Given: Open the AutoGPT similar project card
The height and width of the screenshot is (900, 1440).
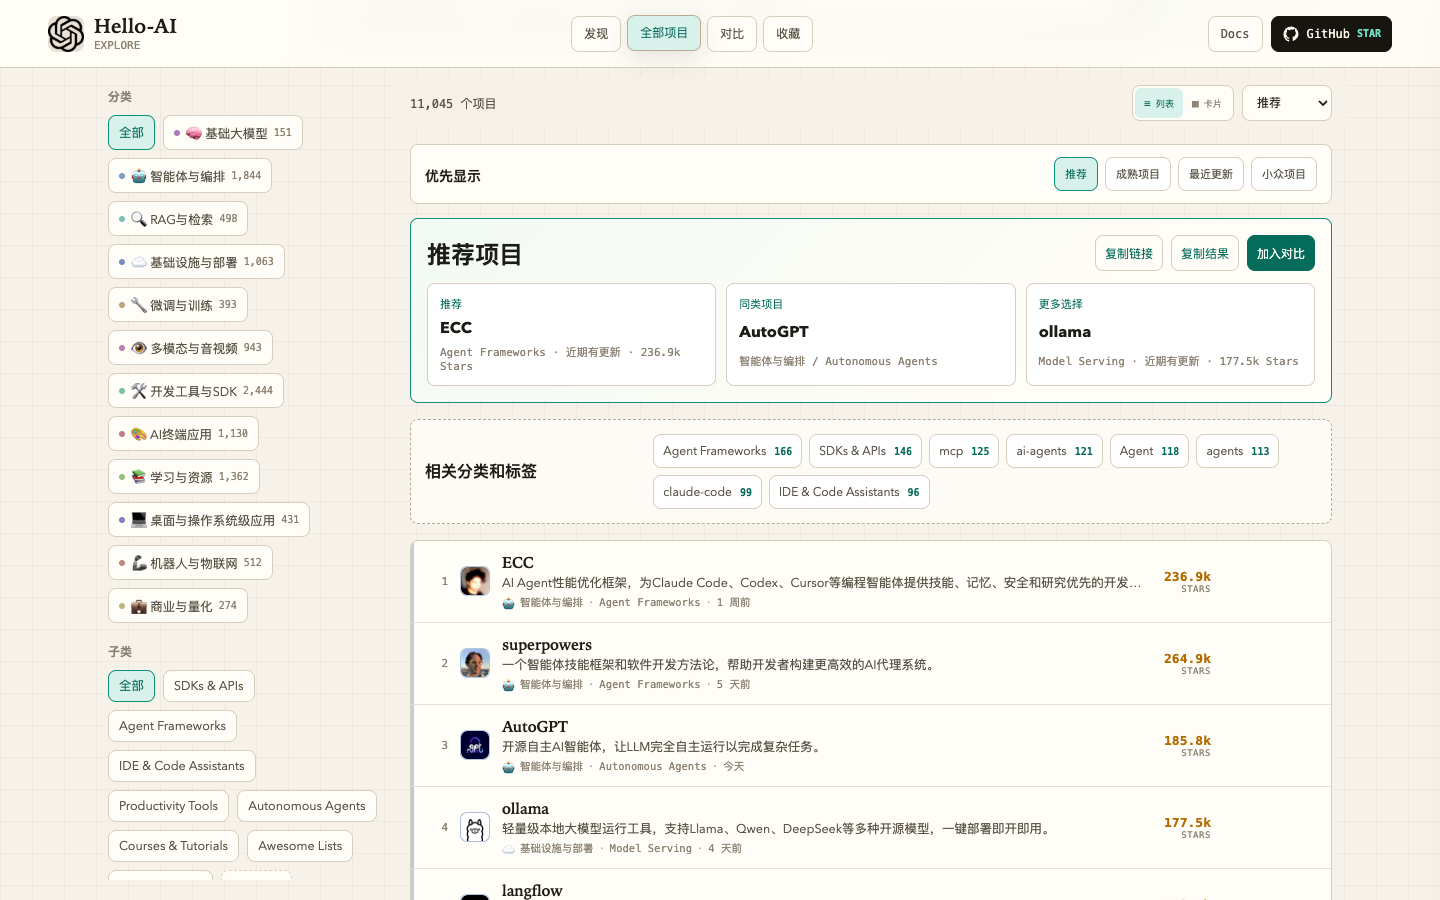Looking at the screenshot, I should [871, 334].
